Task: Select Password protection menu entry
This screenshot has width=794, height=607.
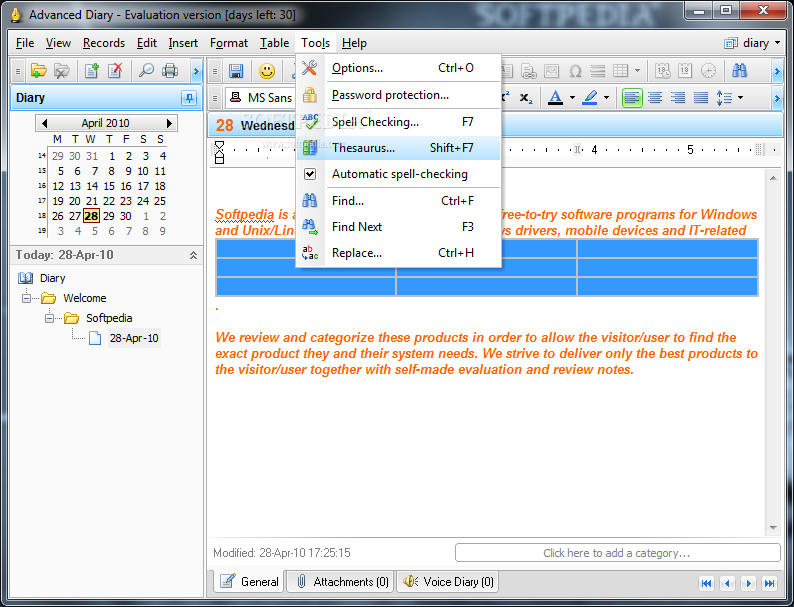Action: tap(399, 95)
